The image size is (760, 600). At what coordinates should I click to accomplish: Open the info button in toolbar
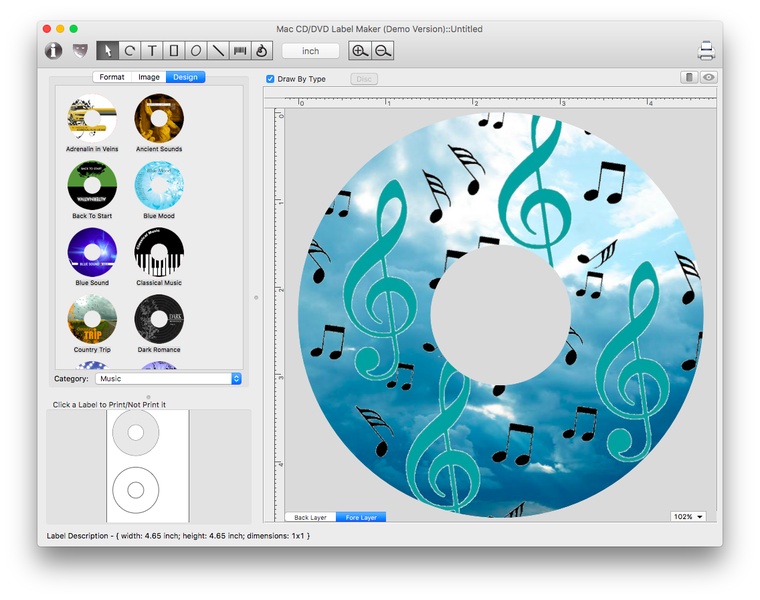(x=54, y=50)
